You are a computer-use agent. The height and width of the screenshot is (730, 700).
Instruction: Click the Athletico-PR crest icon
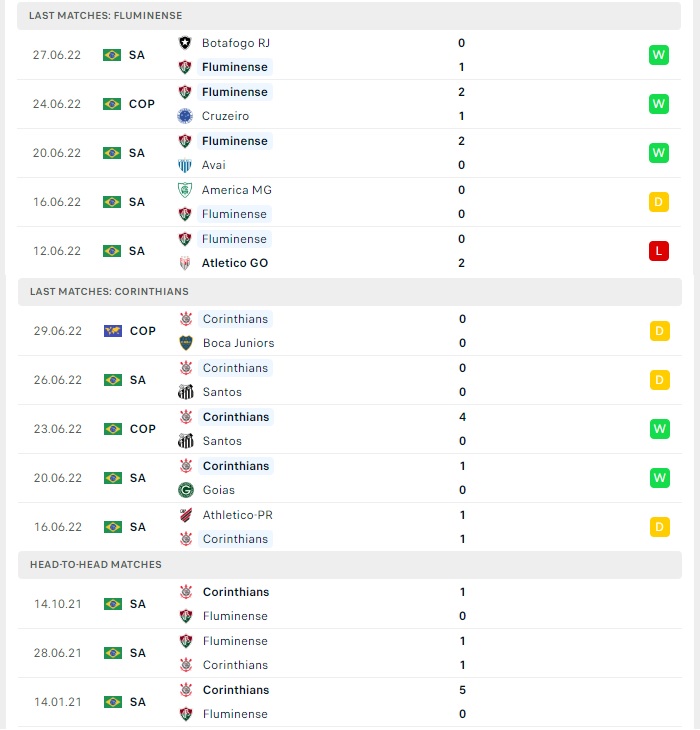[186, 515]
